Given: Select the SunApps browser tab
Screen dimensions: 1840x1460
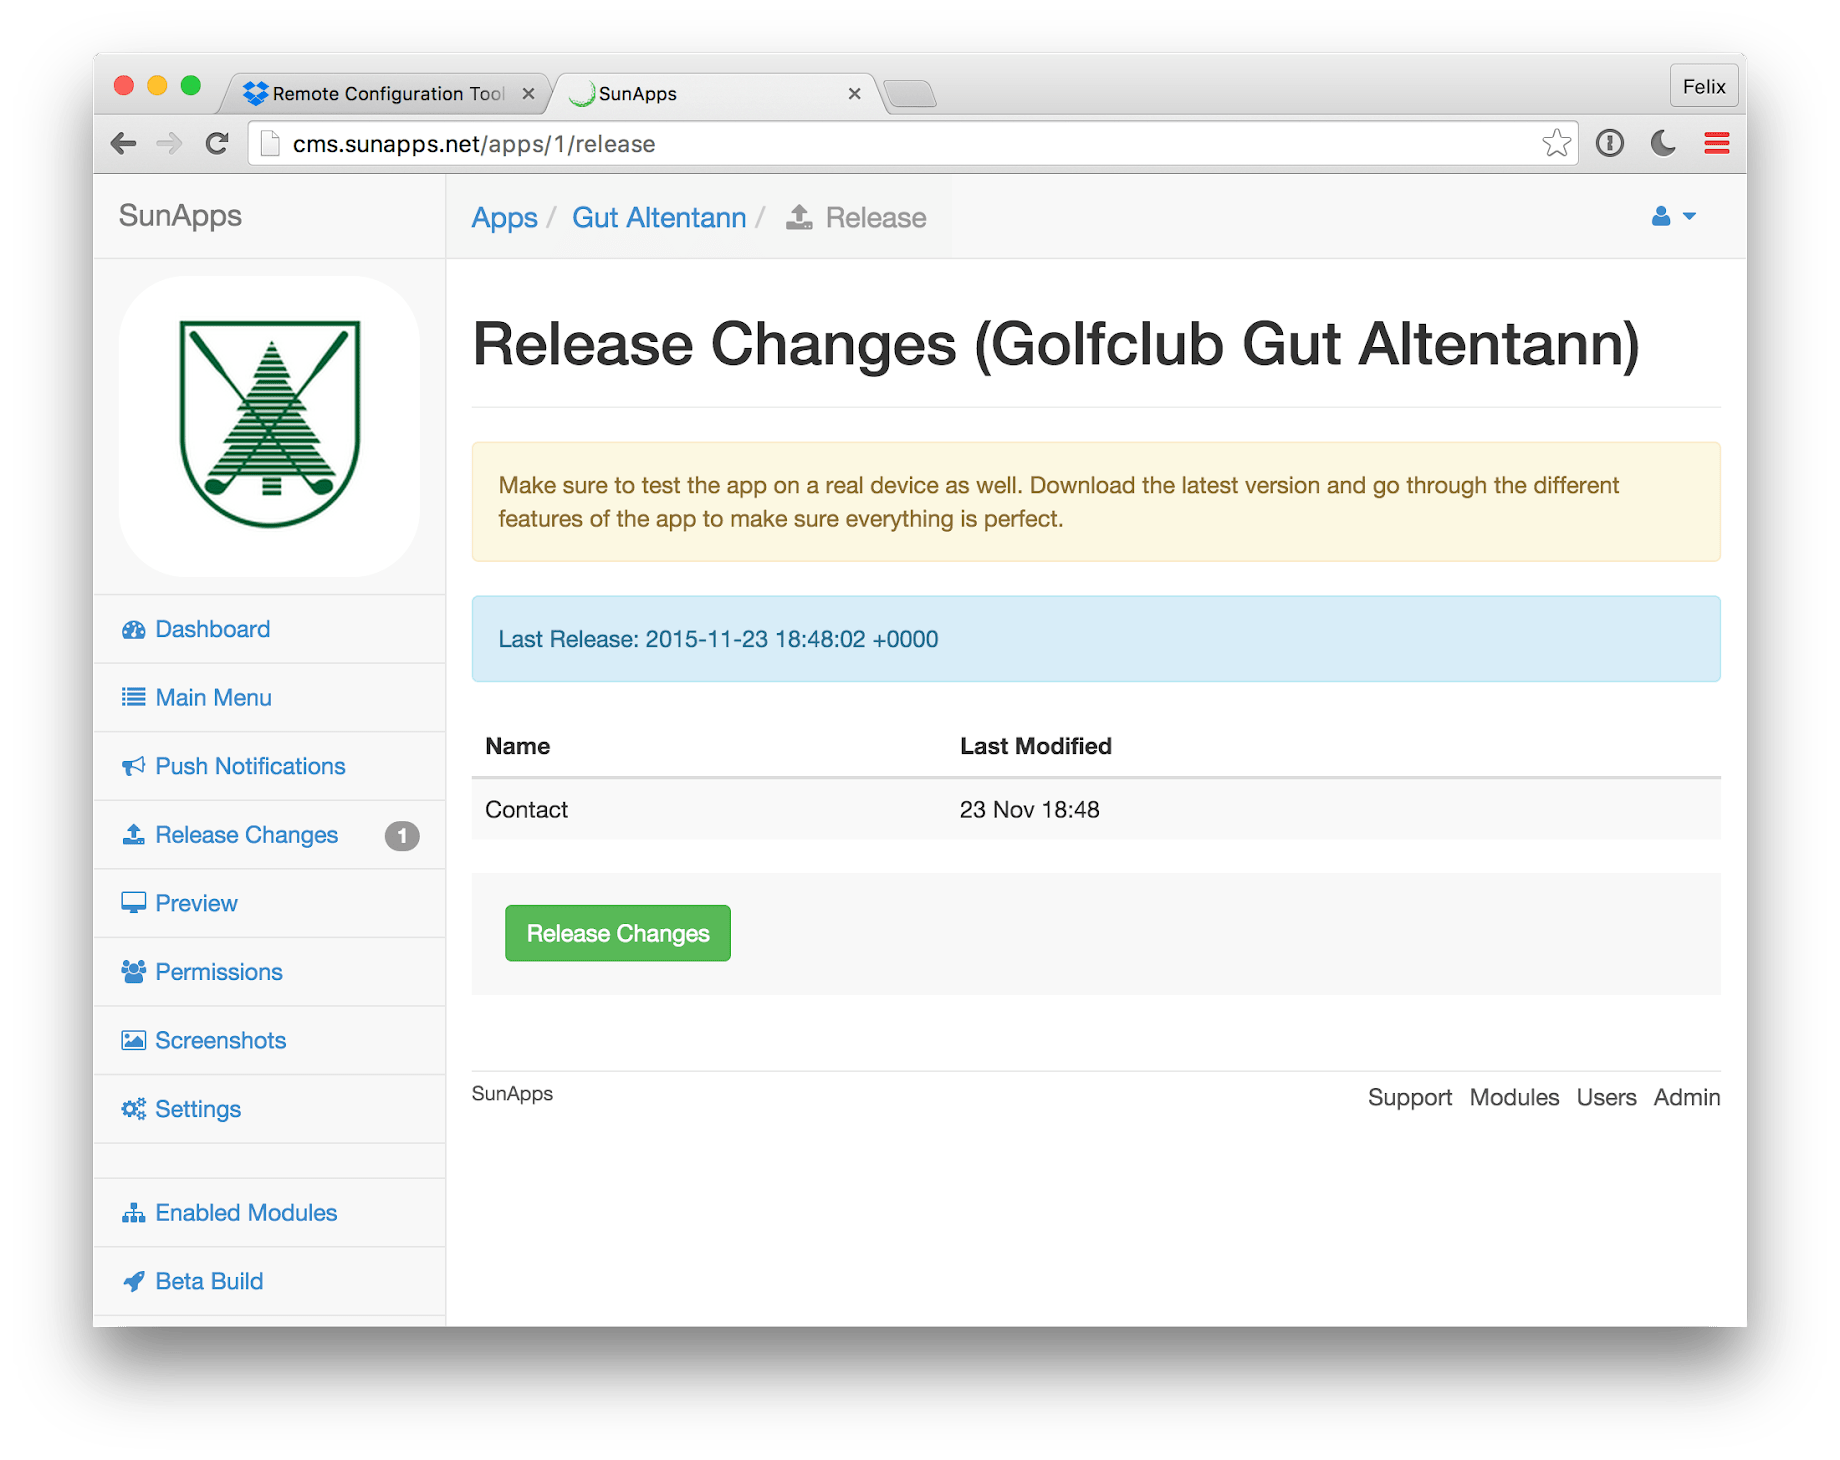Looking at the screenshot, I should [x=715, y=93].
